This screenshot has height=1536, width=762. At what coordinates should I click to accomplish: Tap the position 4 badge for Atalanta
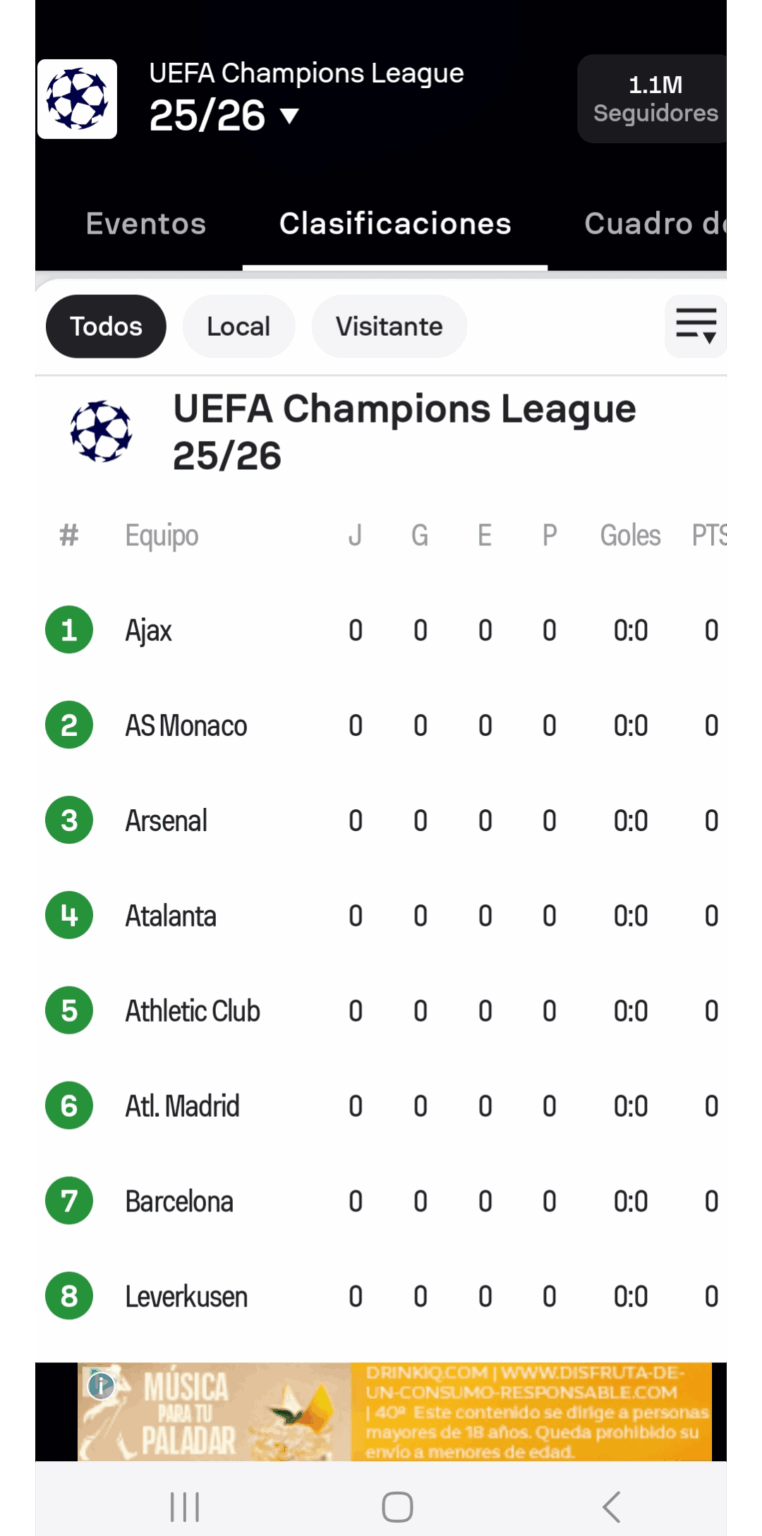69,916
